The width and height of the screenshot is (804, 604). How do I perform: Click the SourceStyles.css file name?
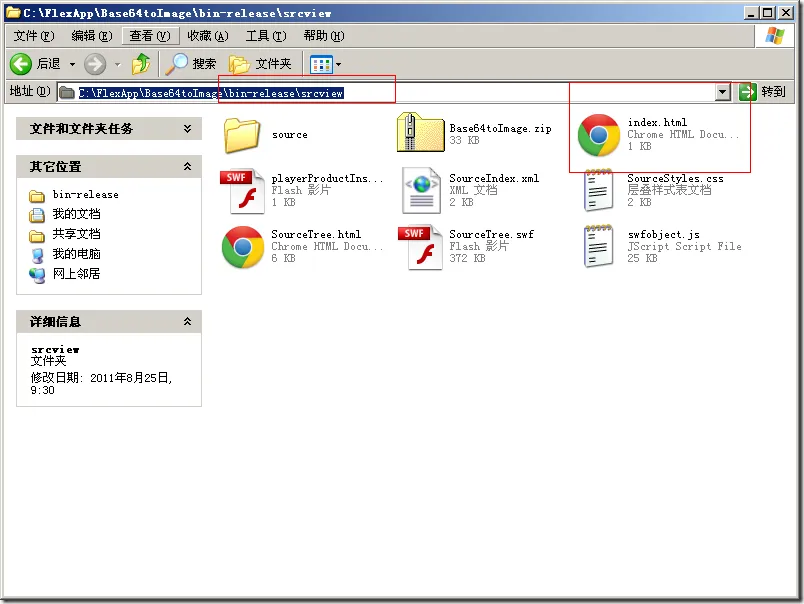[x=675, y=178]
